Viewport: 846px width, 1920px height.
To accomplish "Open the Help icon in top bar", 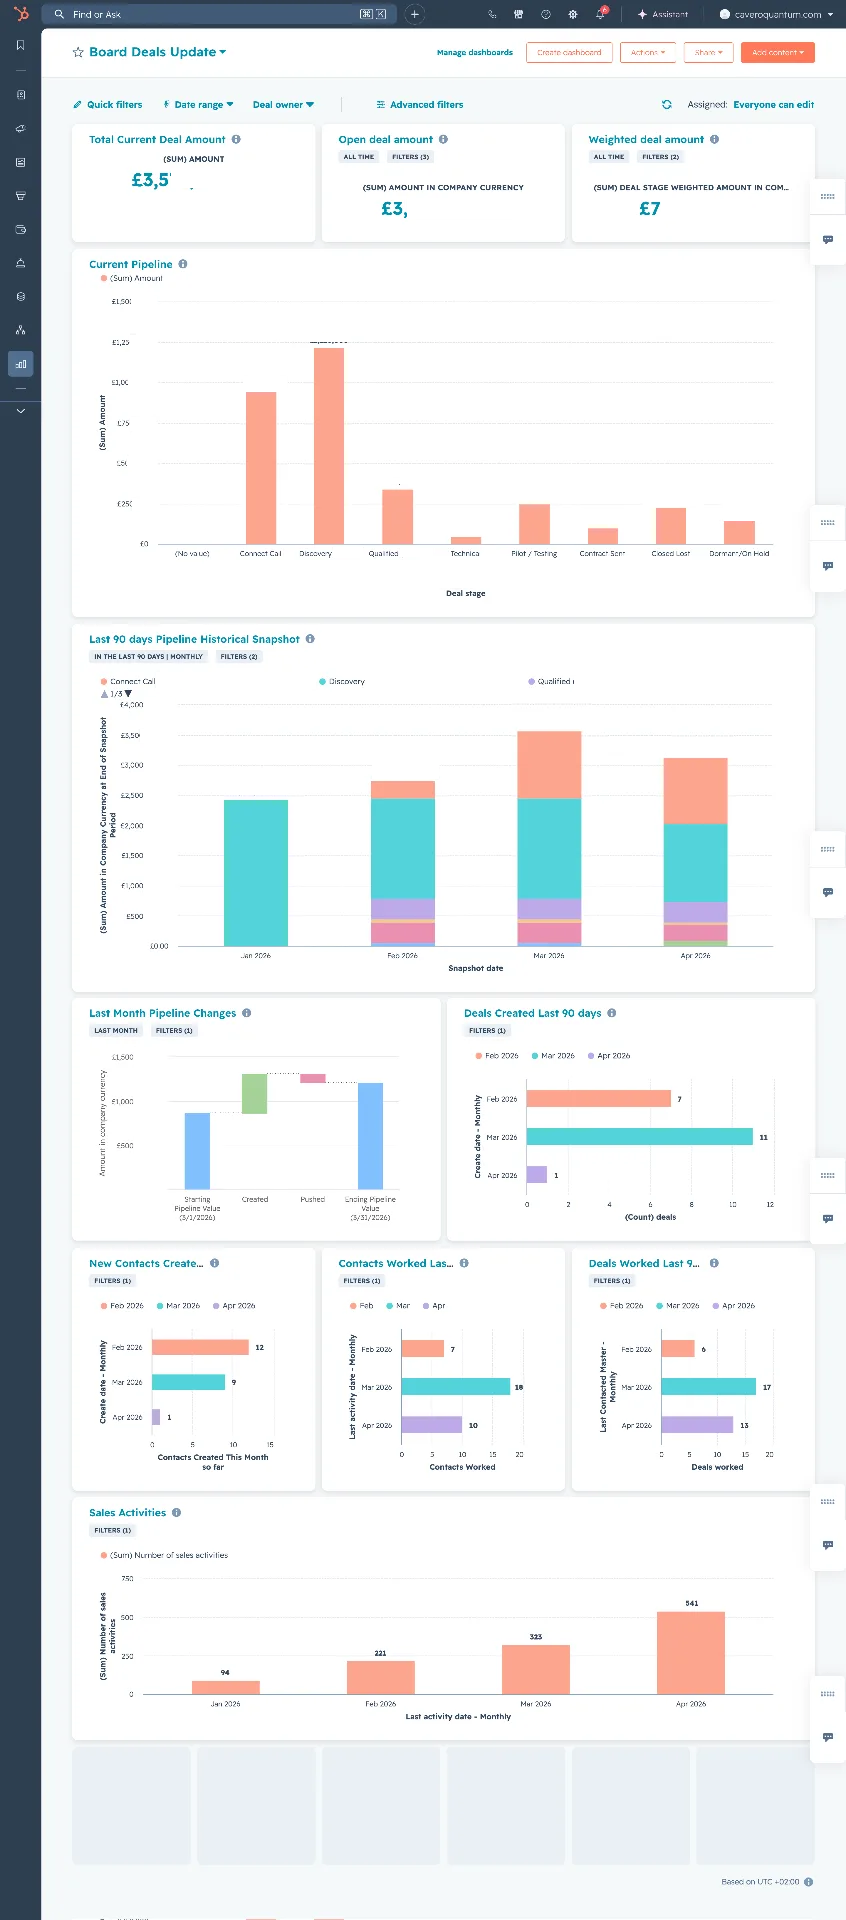I will (x=545, y=14).
